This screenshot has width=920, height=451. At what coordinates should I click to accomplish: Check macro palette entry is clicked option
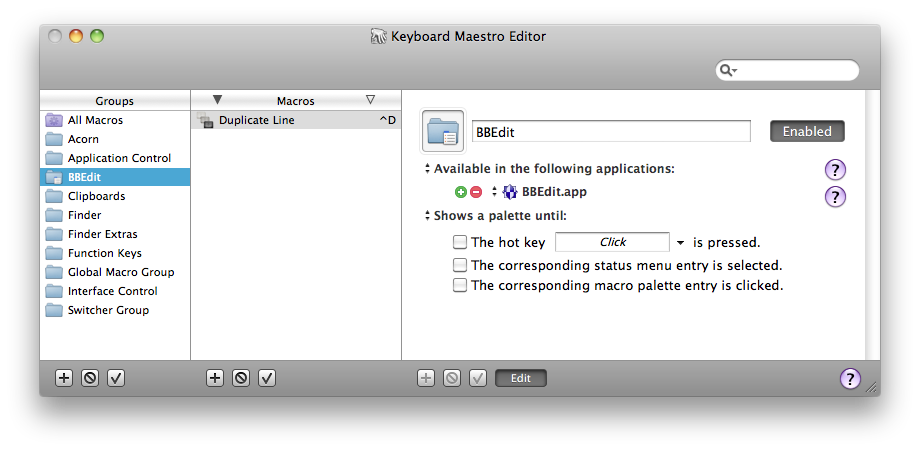pos(460,286)
